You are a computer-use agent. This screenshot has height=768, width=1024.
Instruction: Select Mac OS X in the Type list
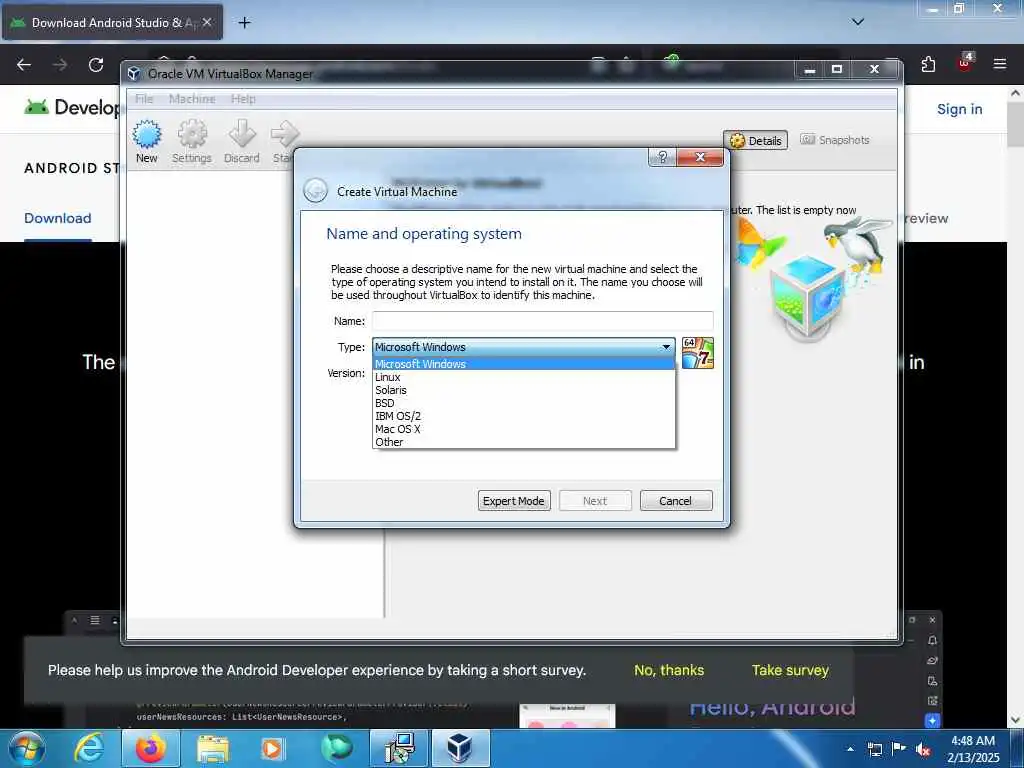click(x=524, y=429)
